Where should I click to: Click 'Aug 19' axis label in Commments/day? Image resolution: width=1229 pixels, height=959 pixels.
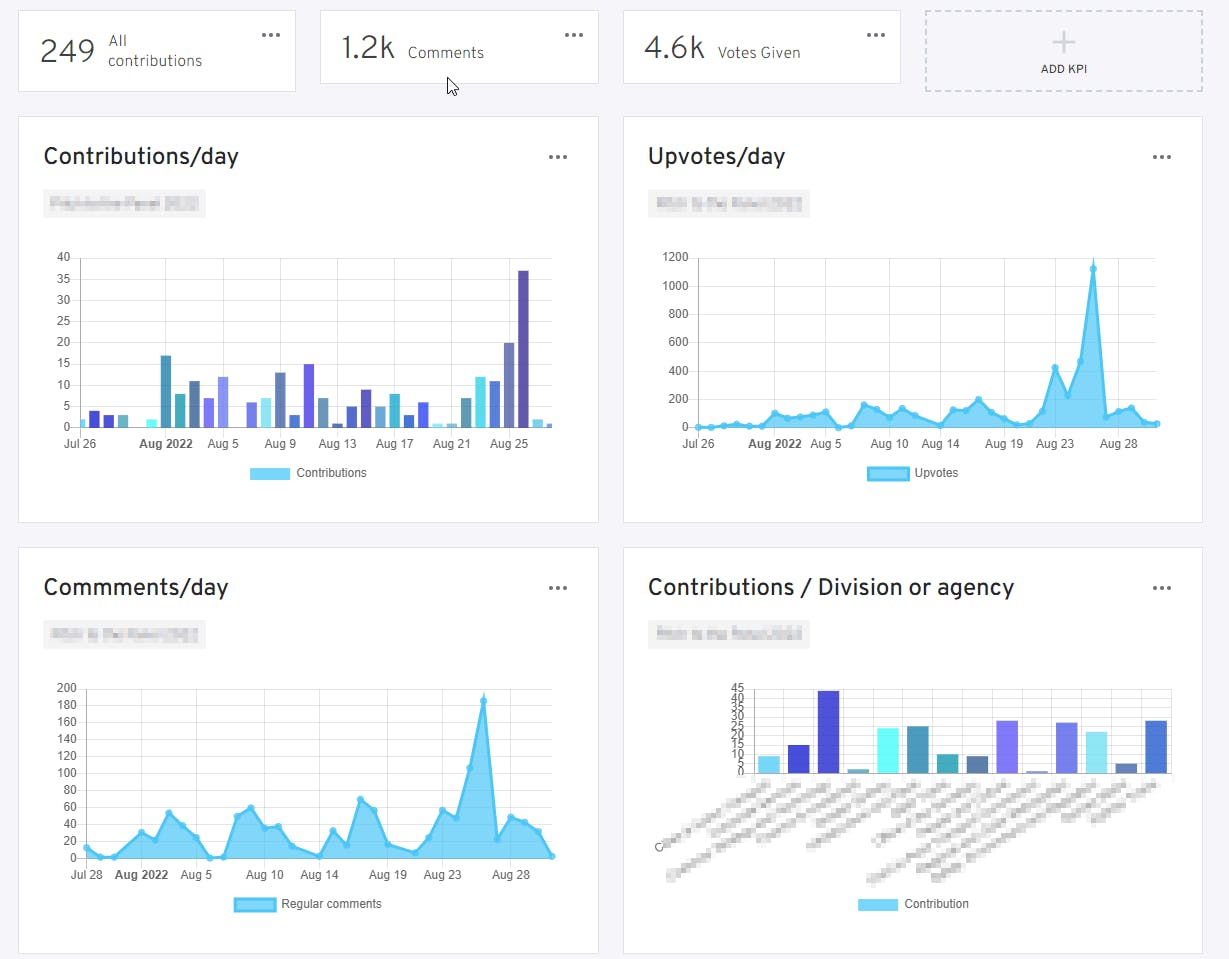click(388, 875)
